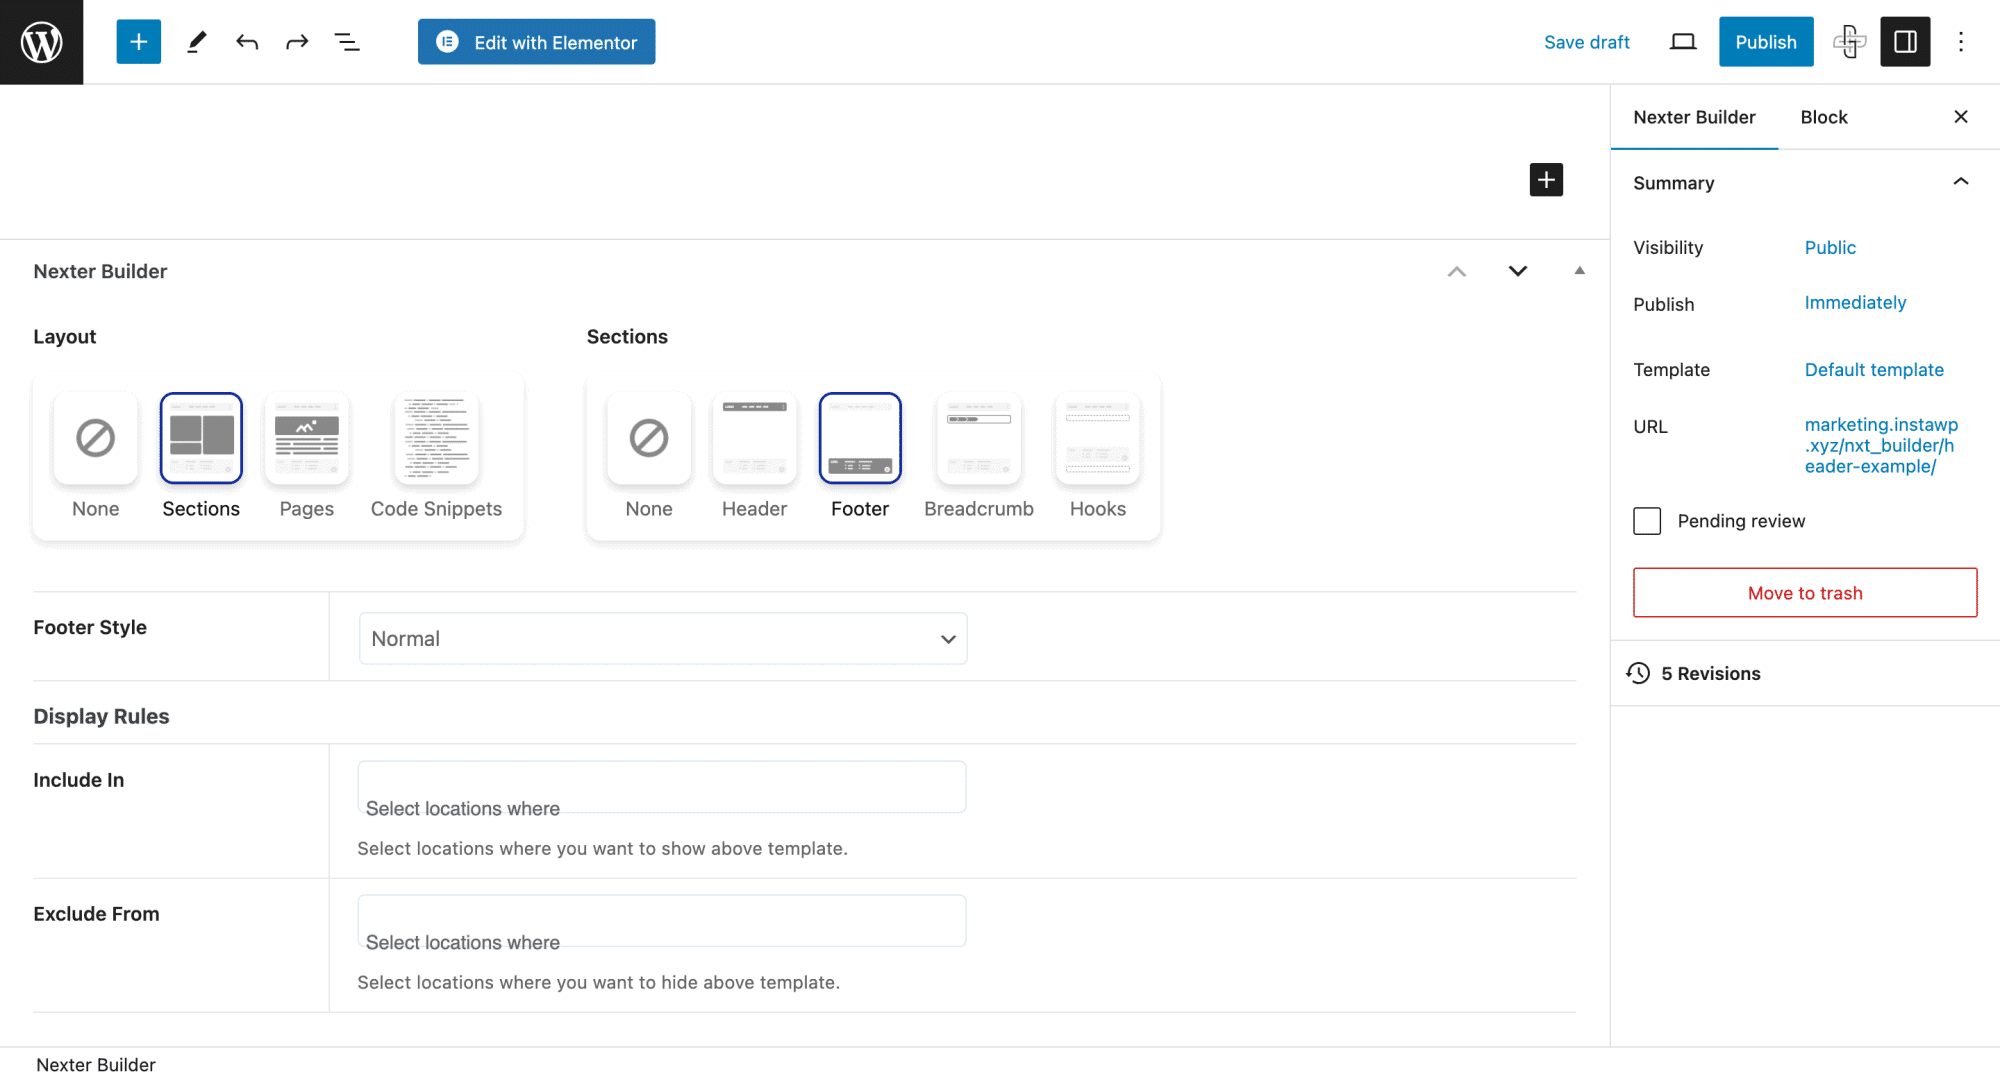
Task: Click the Include In locations input field
Action: point(661,789)
